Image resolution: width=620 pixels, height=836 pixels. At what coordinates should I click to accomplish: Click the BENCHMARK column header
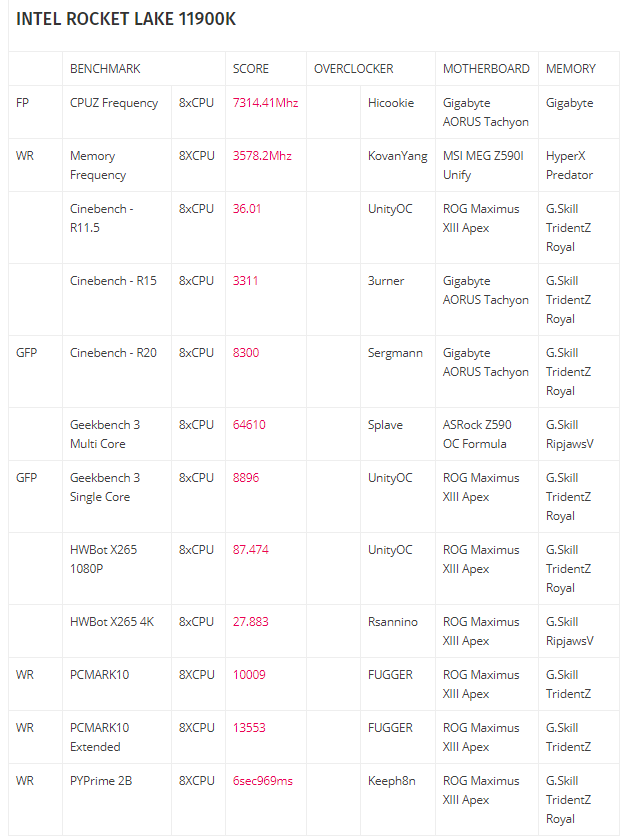[105, 69]
